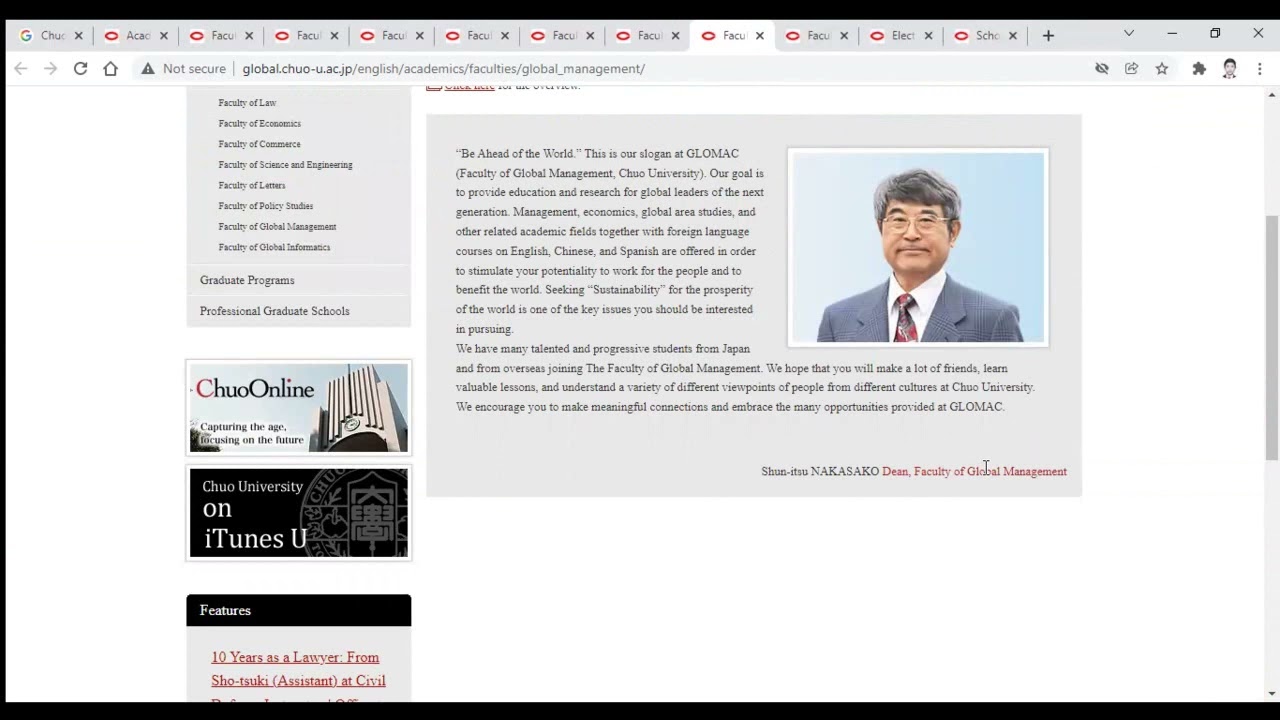
Task: Bookmark this page with the star
Action: (1161, 69)
